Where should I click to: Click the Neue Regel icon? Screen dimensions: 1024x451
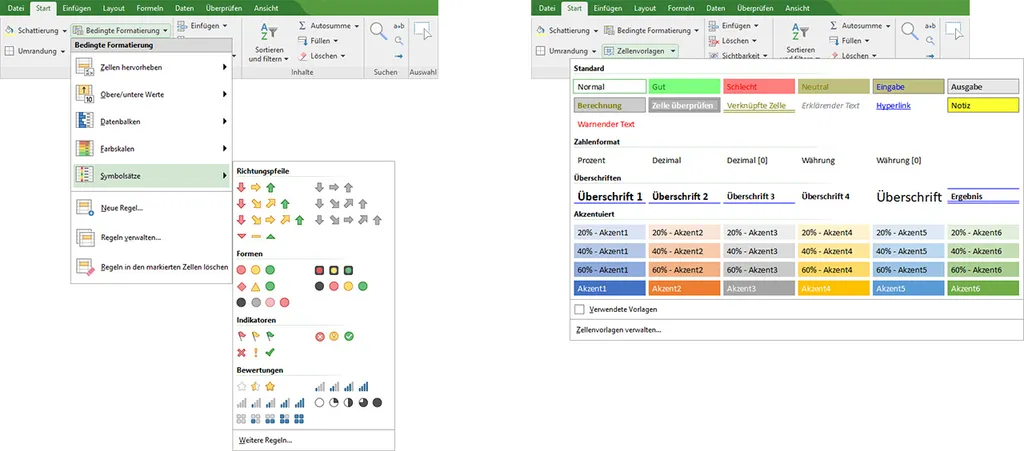[86, 208]
